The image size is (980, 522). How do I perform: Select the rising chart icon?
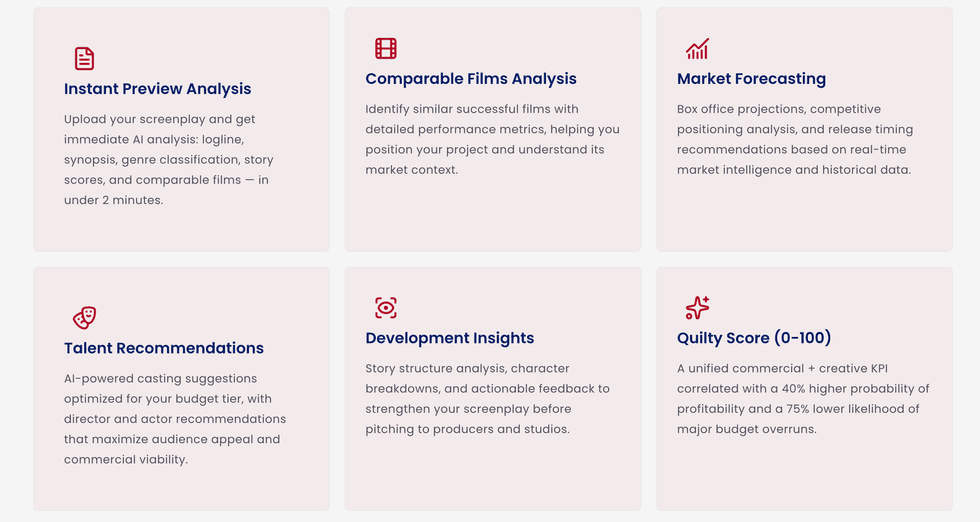697,48
